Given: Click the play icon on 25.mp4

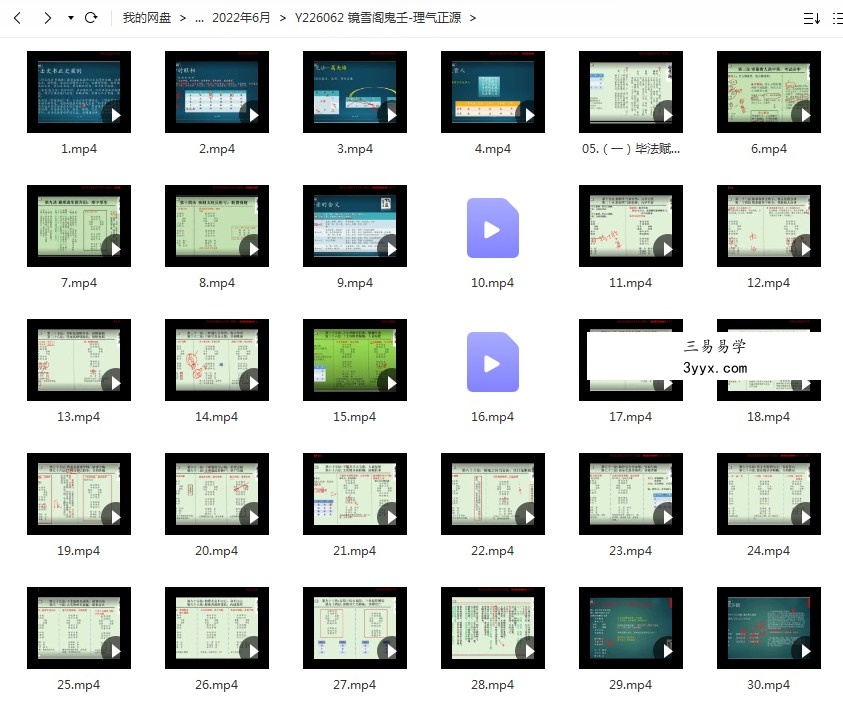Looking at the screenshot, I should tap(115, 651).
